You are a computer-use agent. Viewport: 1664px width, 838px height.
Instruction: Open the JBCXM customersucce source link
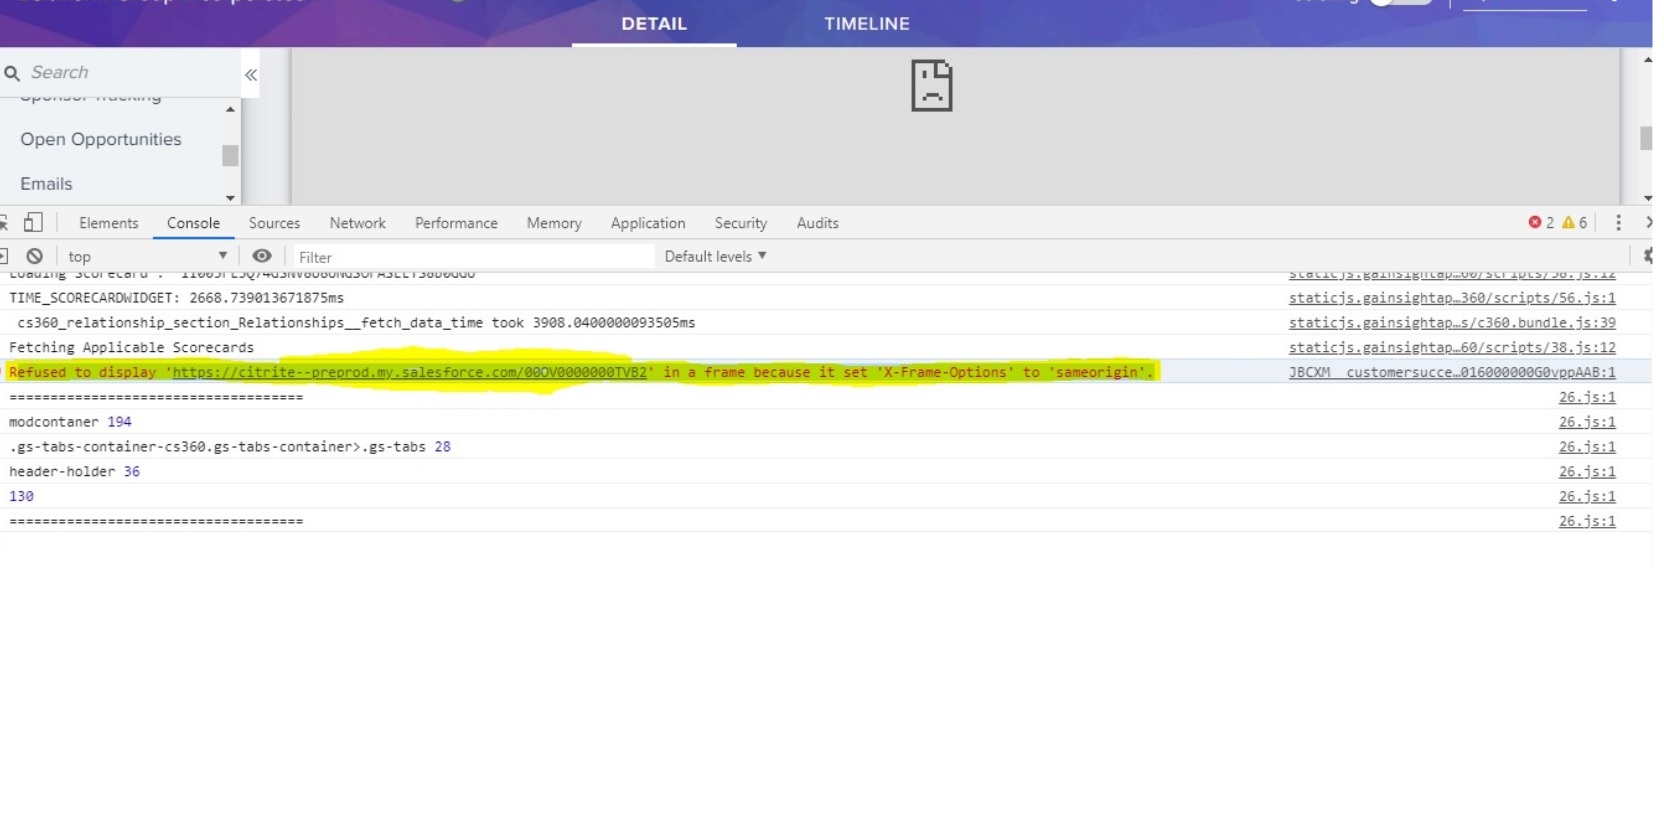tap(1452, 372)
